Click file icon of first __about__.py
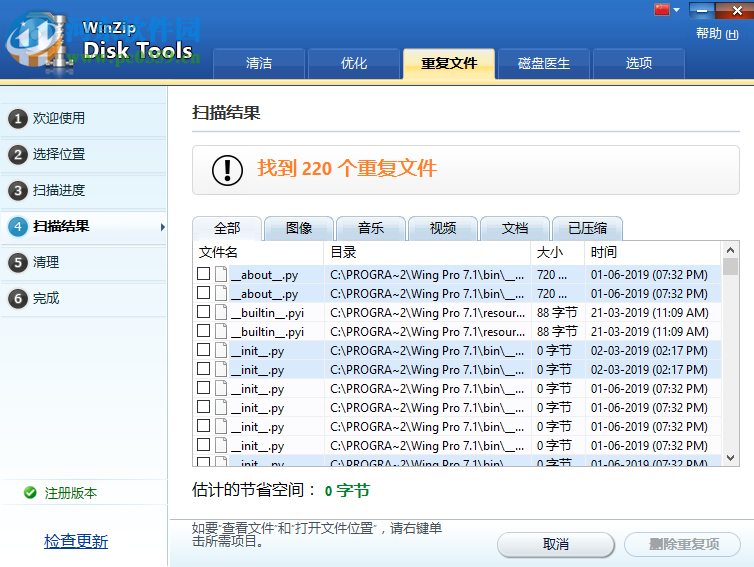This screenshot has height=567, width=754. pos(221,274)
